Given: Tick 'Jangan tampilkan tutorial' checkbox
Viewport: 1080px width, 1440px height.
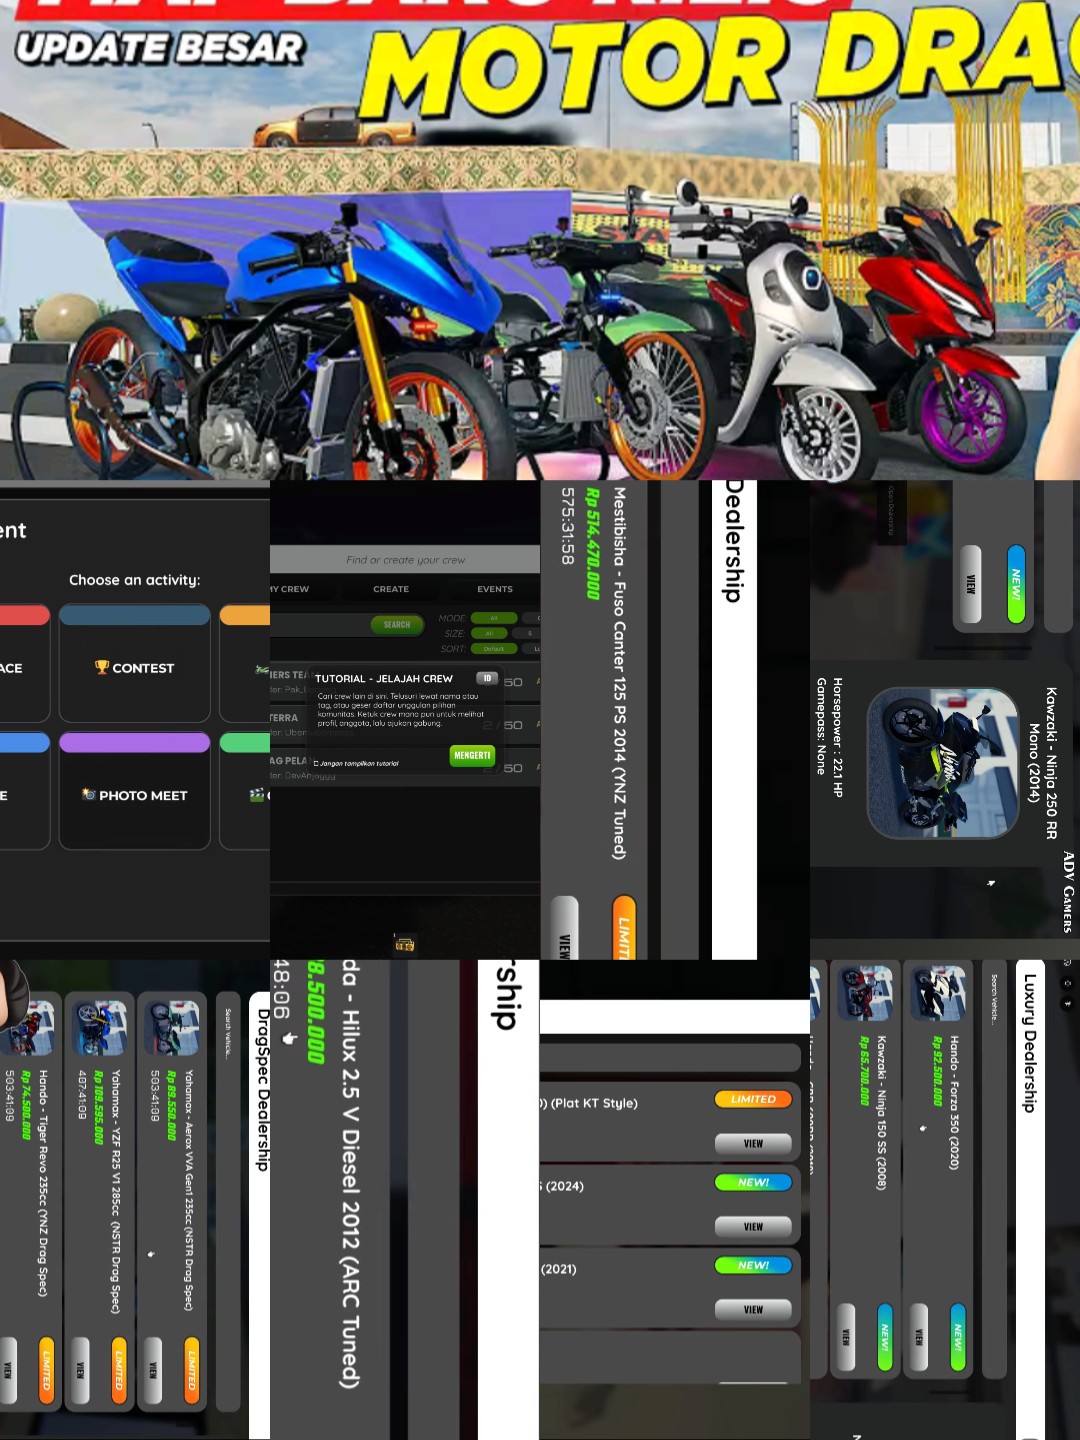Looking at the screenshot, I should coord(316,763).
